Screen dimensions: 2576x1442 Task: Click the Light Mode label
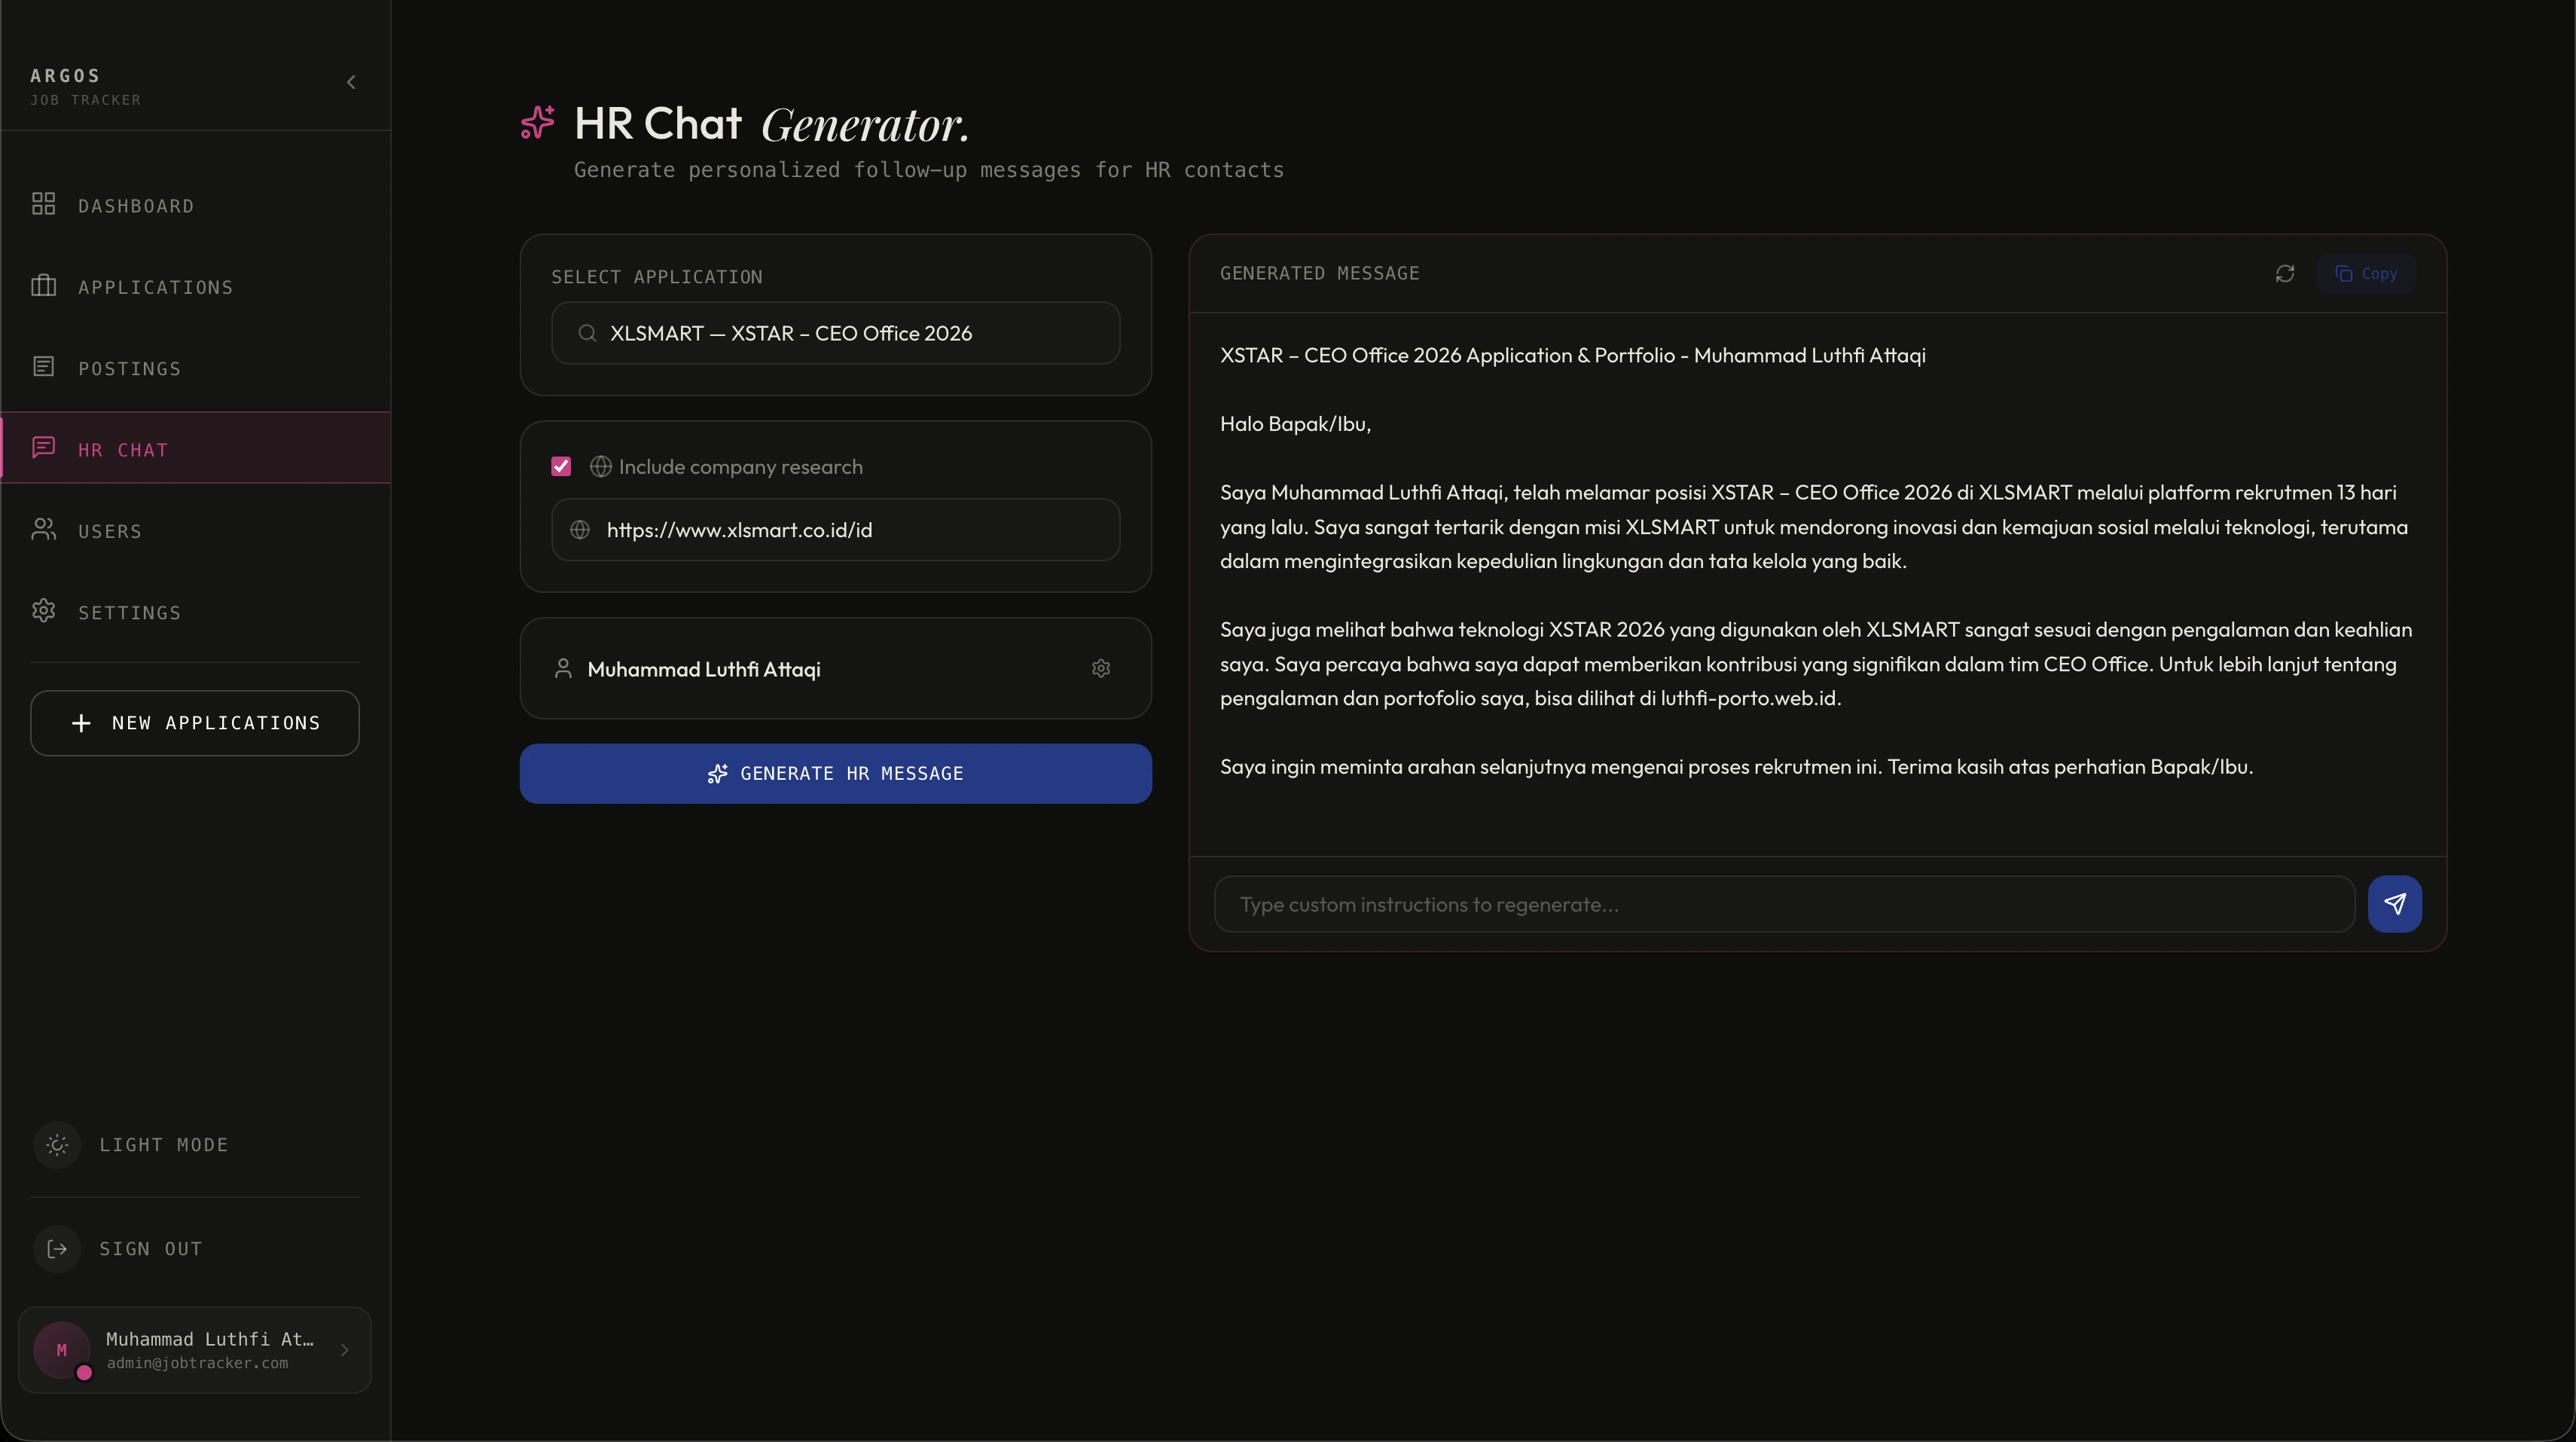click(164, 1145)
